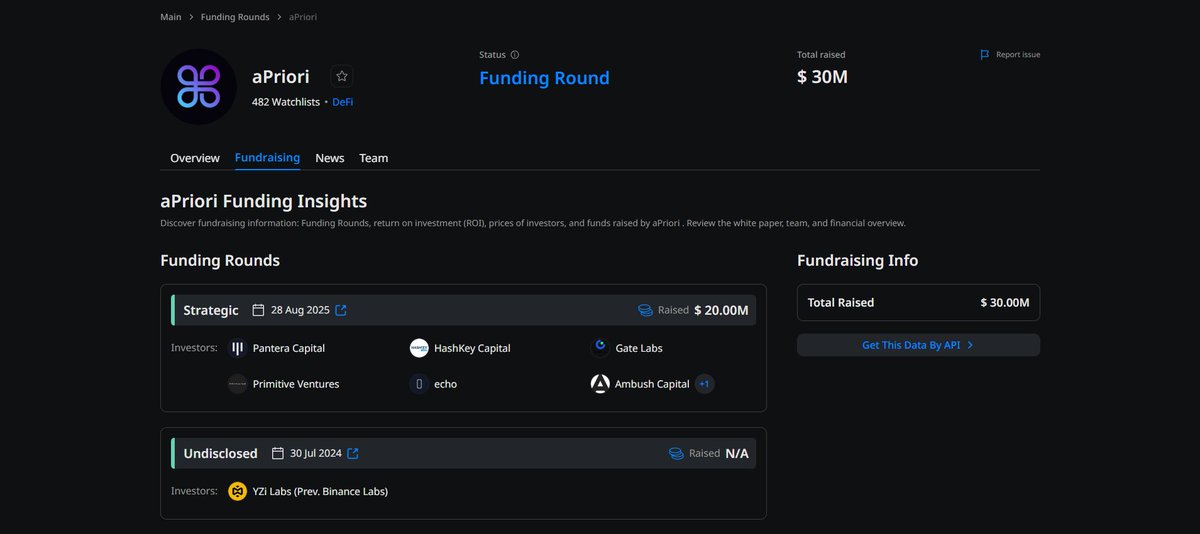The width and height of the screenshot is (1200, 534).
Task: Open echo investor name
Action: (x=446, y=384)
